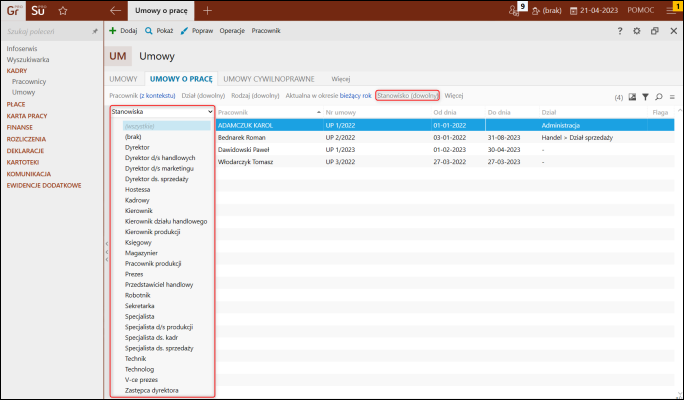The width and height of the screenshot is (684, 400).
Task: Select Zastępca dyrektora position
Action: tap(151, 390)
